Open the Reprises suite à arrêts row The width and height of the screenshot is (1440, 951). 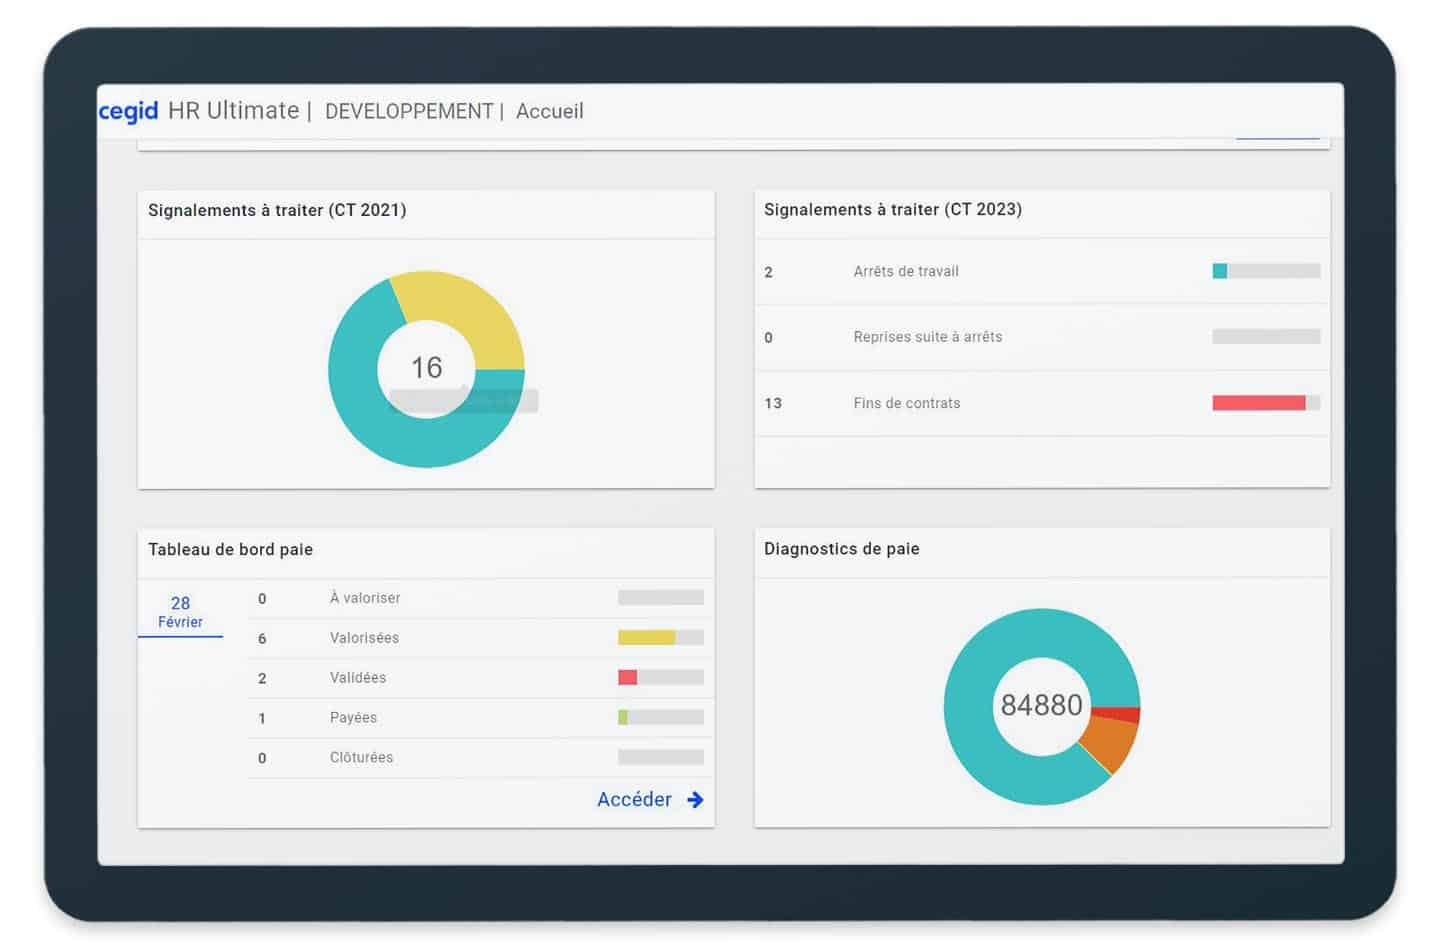(x=927, y=337)
